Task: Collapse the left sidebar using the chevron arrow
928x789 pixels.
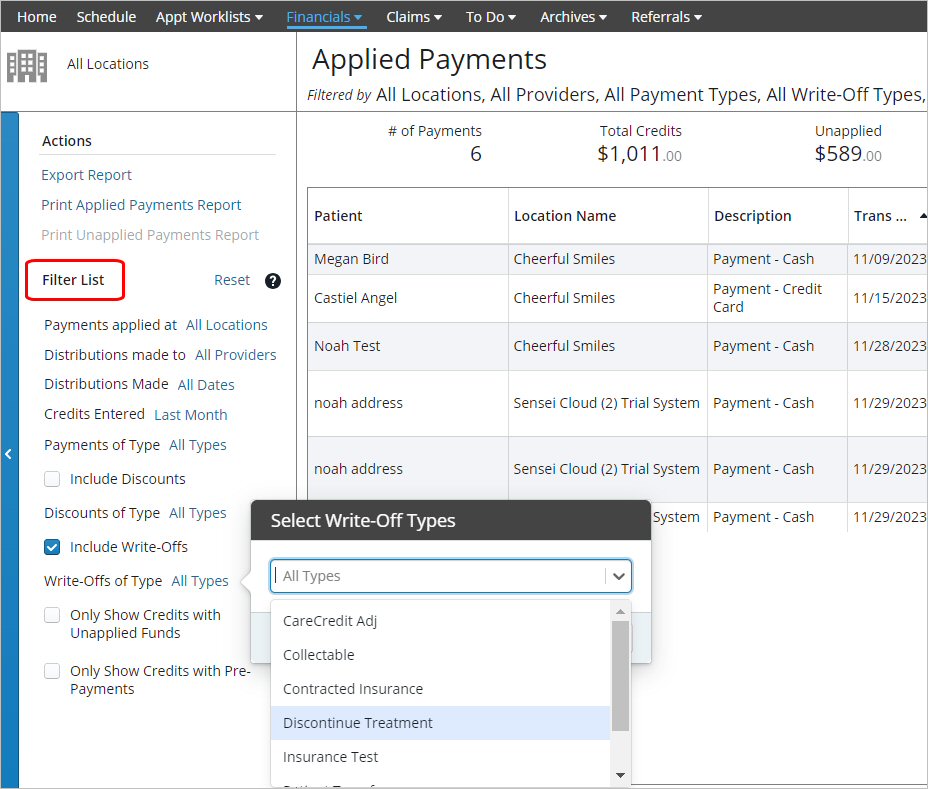Action: click(x=8, y=453)
